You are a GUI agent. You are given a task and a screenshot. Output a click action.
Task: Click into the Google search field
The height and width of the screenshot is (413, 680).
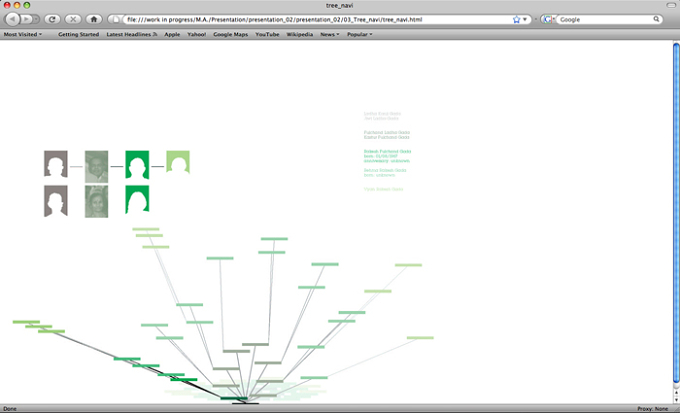pos(605,20)
